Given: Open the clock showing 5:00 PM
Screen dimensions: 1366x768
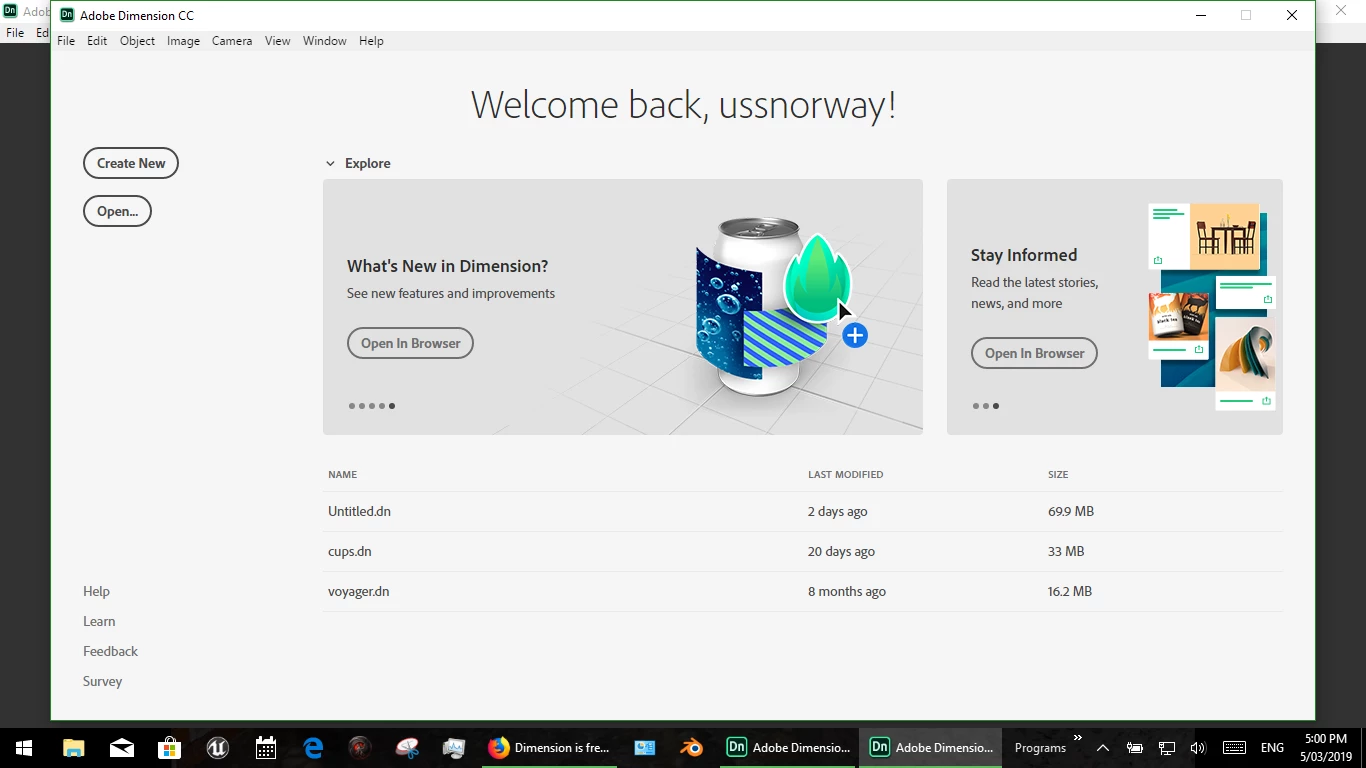Looking at the screenshot, I should click(1326, 747).
